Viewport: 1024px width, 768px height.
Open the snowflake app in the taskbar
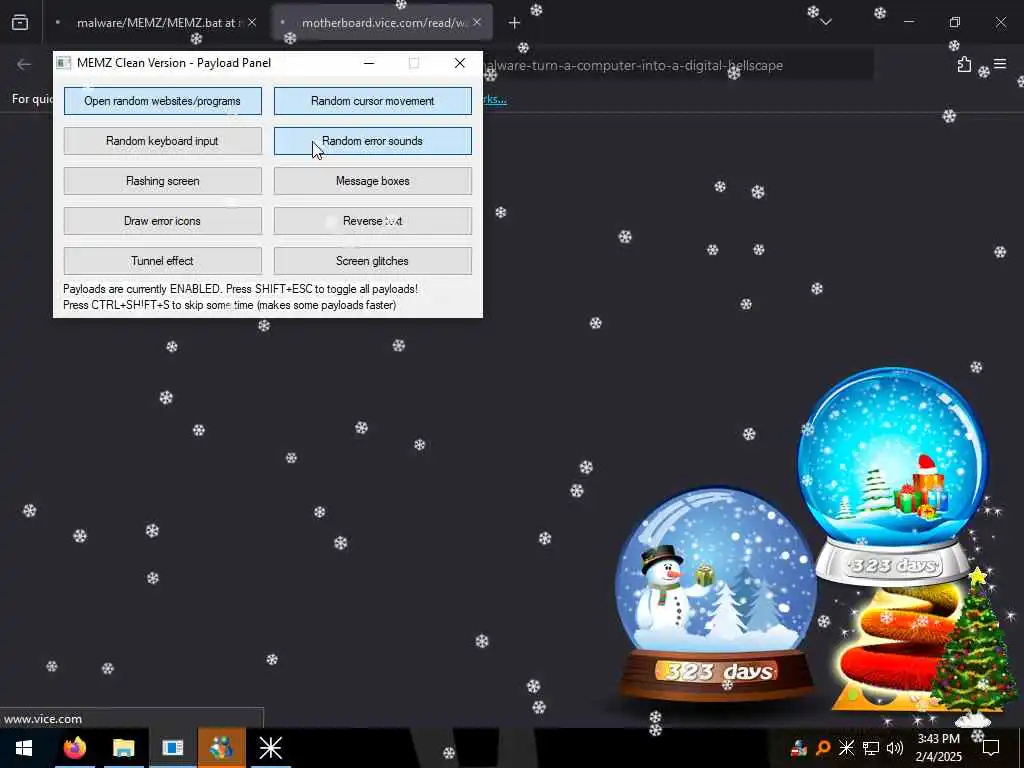click(x=270, y=748)
